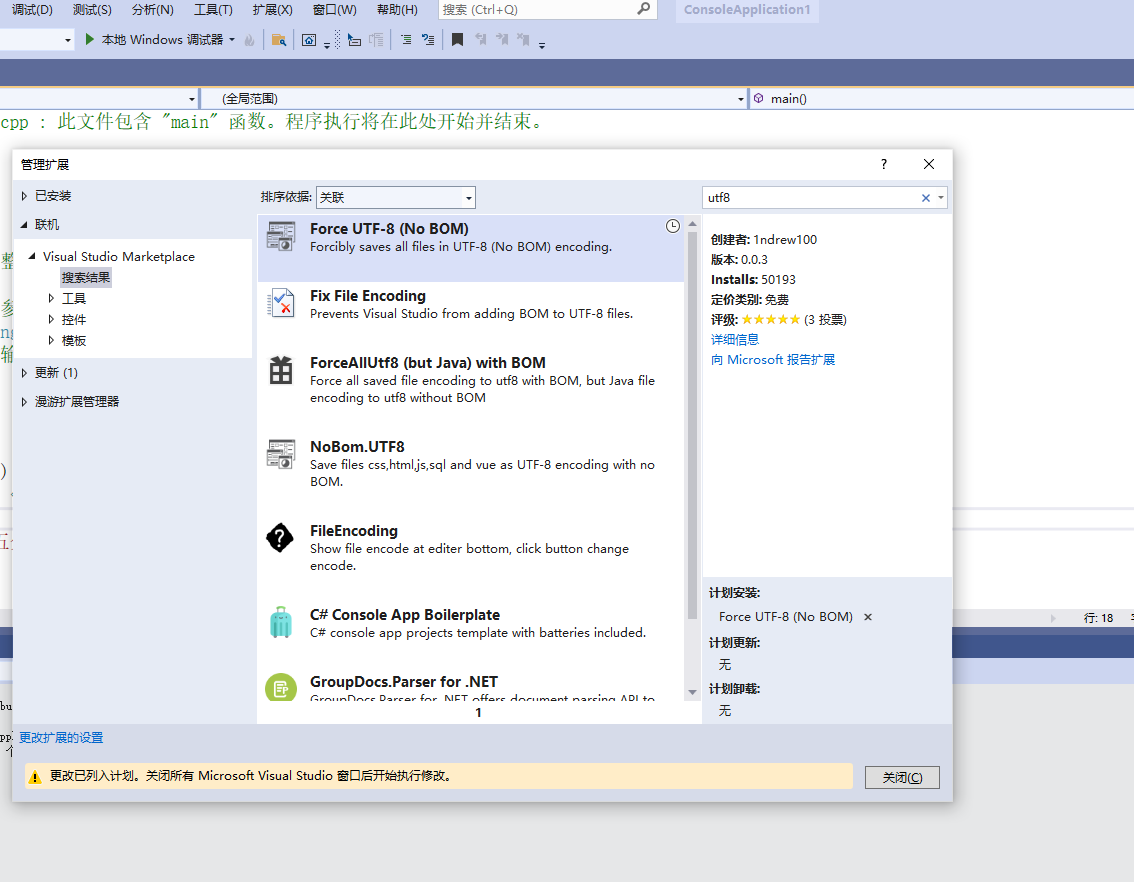
Task: Click the utf8 extension search field
Action: click(x=810, y=197)
